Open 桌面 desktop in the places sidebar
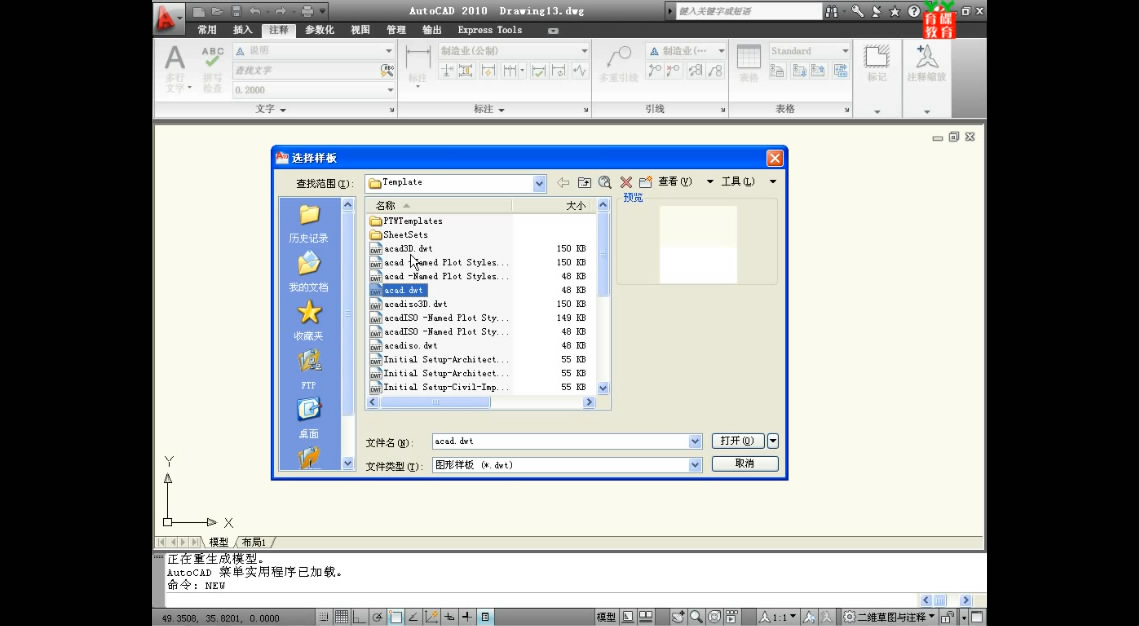The width and height of the screenshot is (1139, 626). click(309, 418)
